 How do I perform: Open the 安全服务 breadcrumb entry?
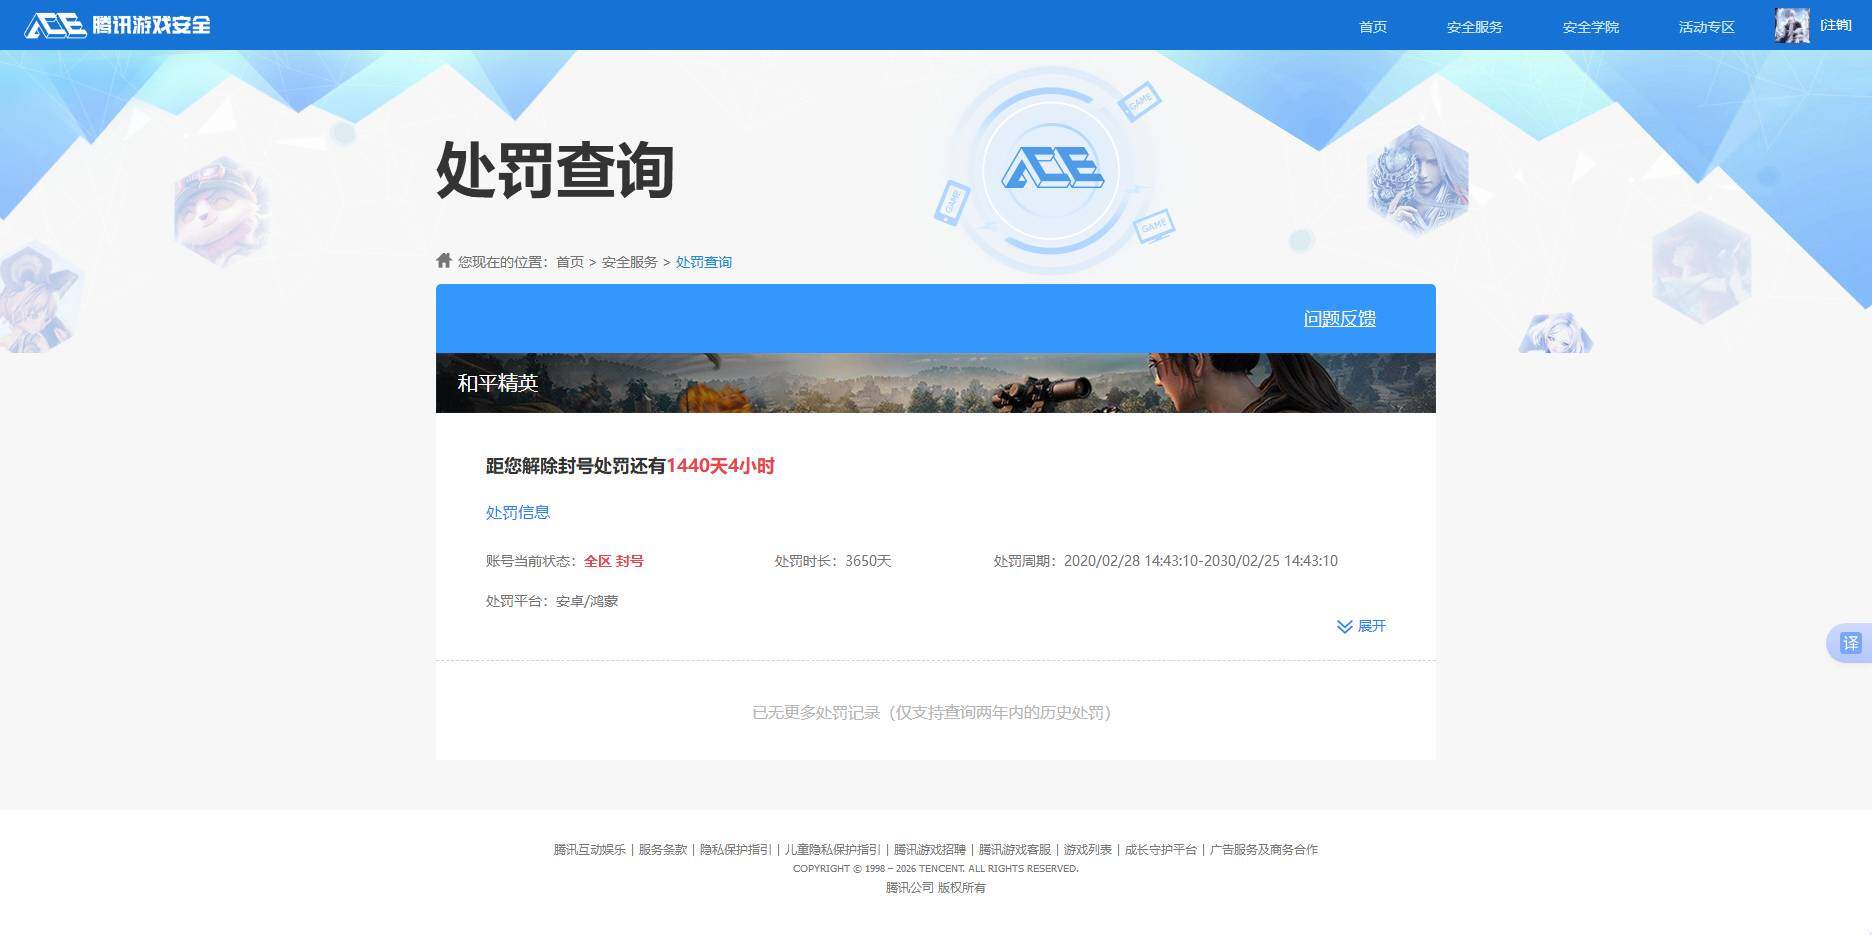click(x=628, y=261)
